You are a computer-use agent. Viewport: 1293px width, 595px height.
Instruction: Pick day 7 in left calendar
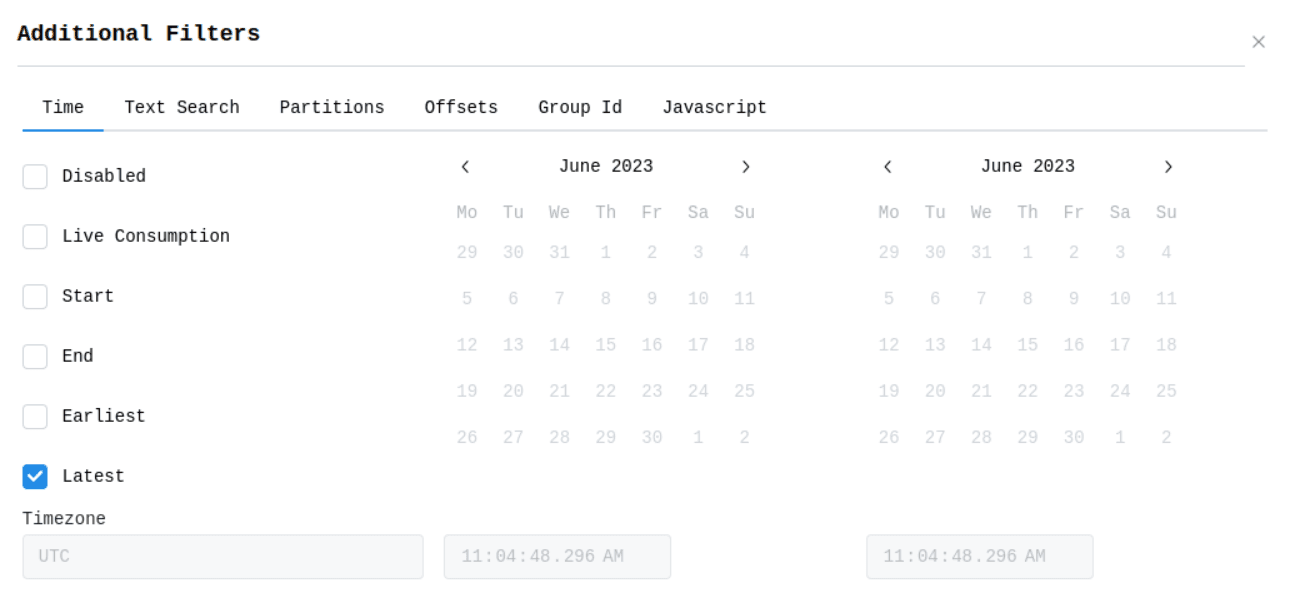point(559,299)
